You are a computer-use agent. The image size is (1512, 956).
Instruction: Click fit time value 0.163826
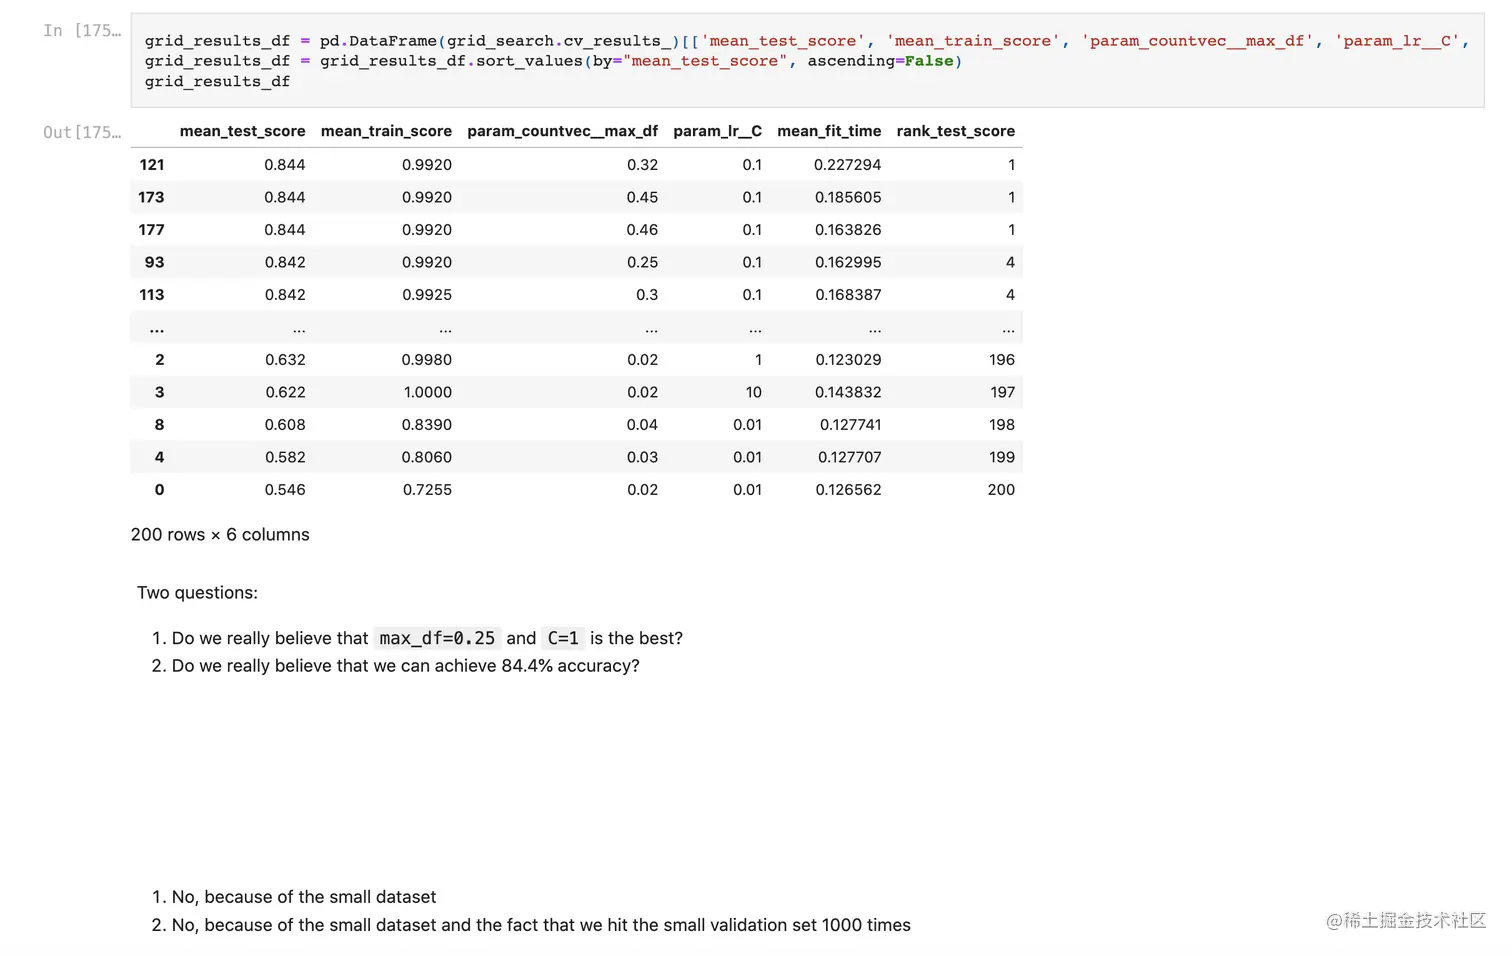coord(848,230)
